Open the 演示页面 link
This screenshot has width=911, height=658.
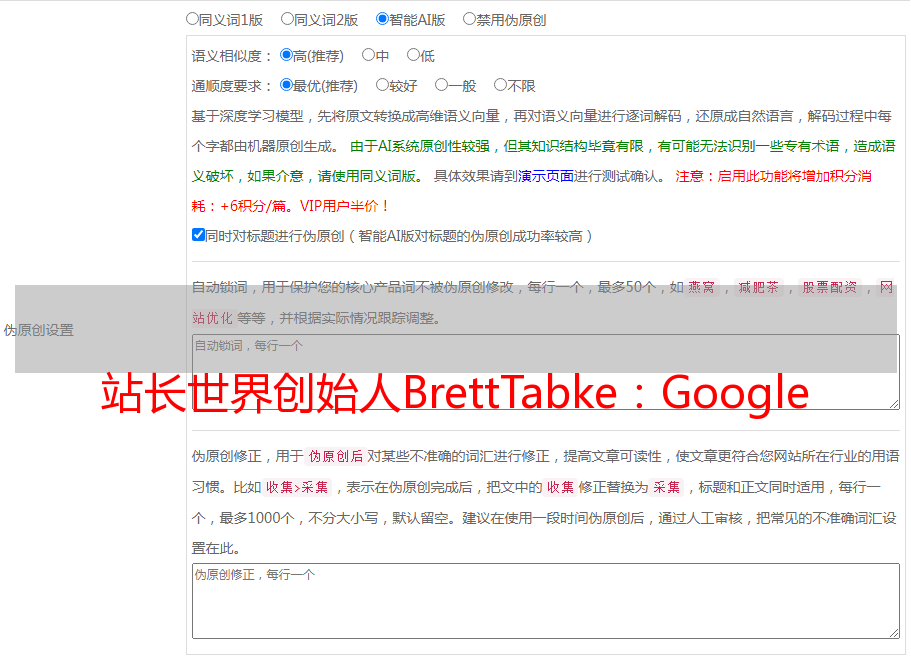coord(546,176)
